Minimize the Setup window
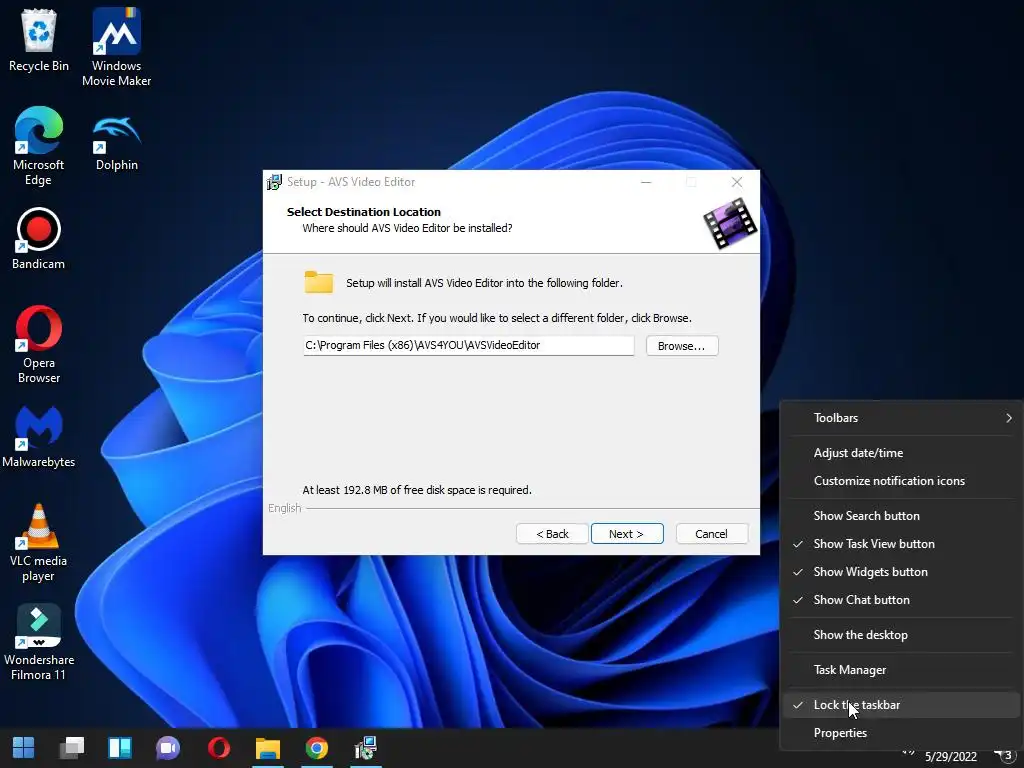The height and width of the screenshot is (768, 1024). pos(646,182)
